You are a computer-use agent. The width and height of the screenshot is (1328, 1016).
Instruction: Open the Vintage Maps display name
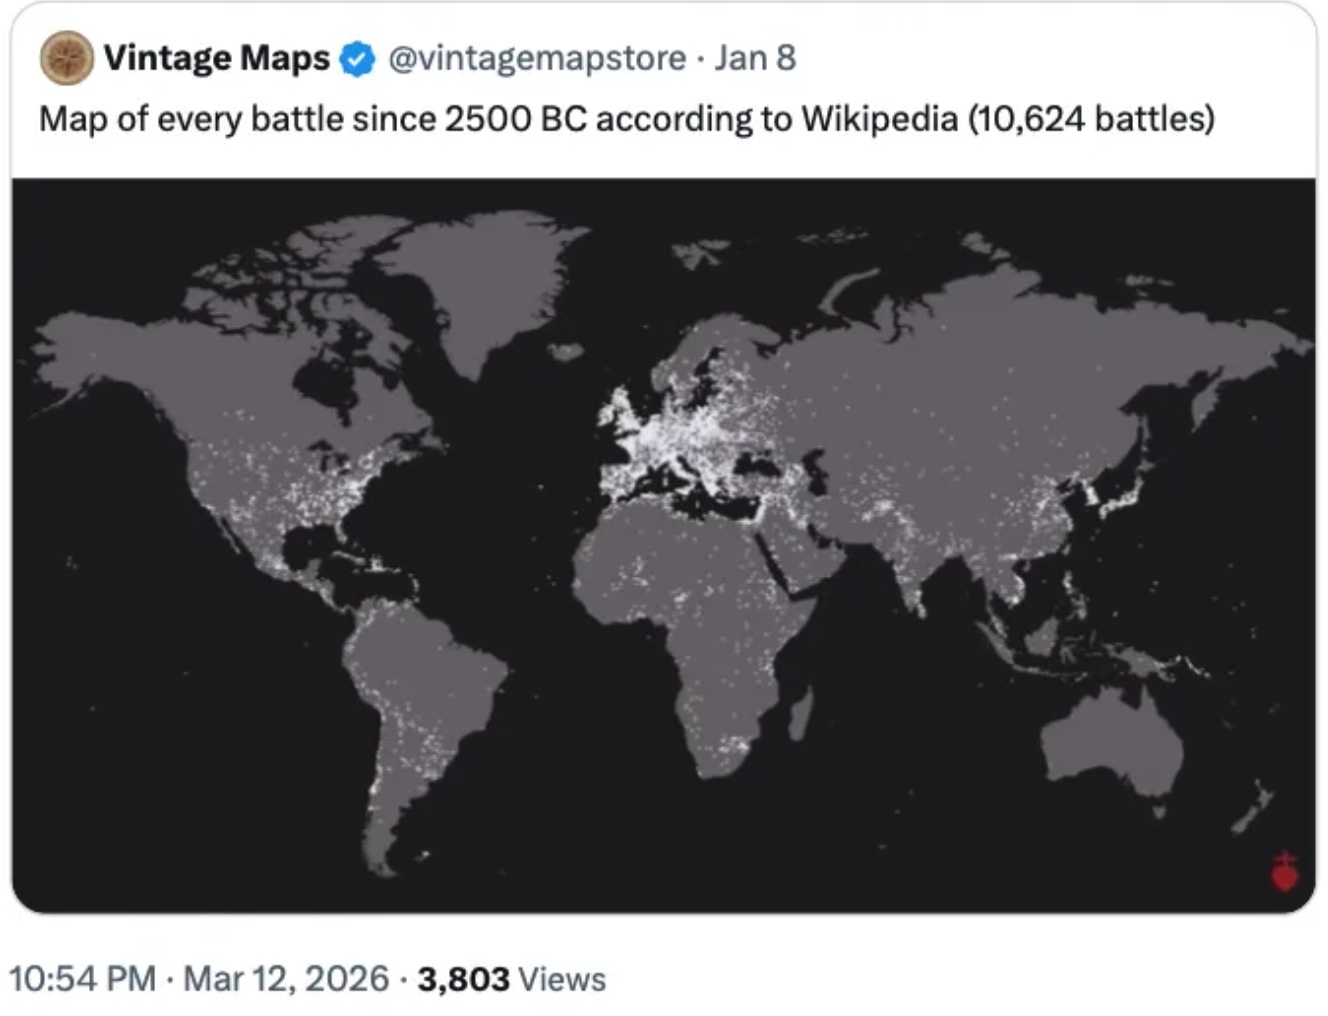coord(216,58)
